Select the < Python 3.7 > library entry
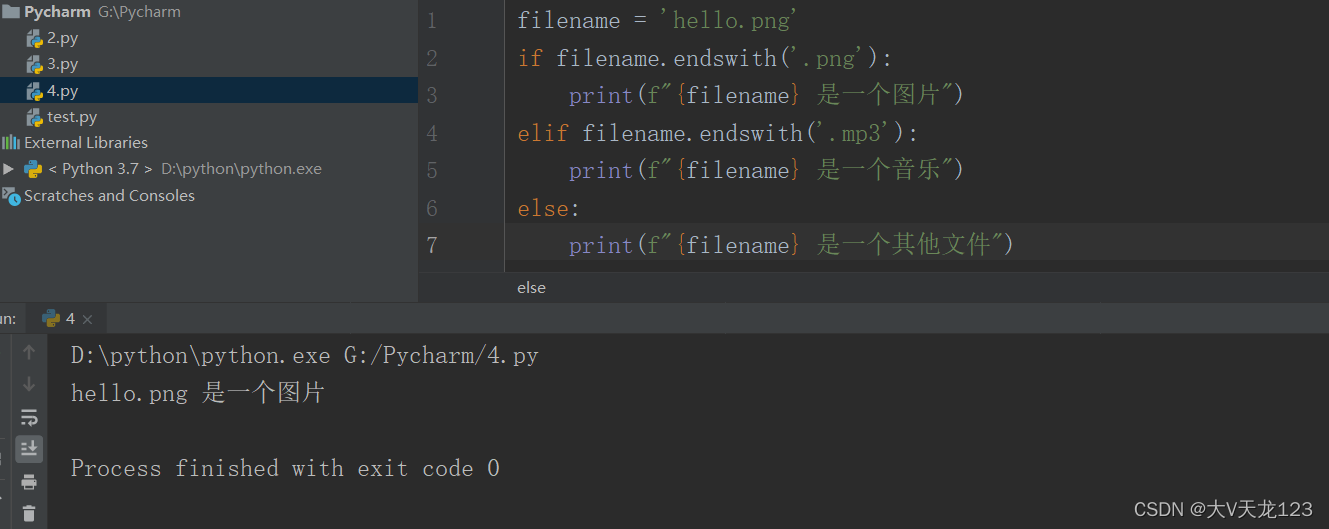The height and width of the screenshot is (529, 1329). pyautogui.click(x=100, y=169)
